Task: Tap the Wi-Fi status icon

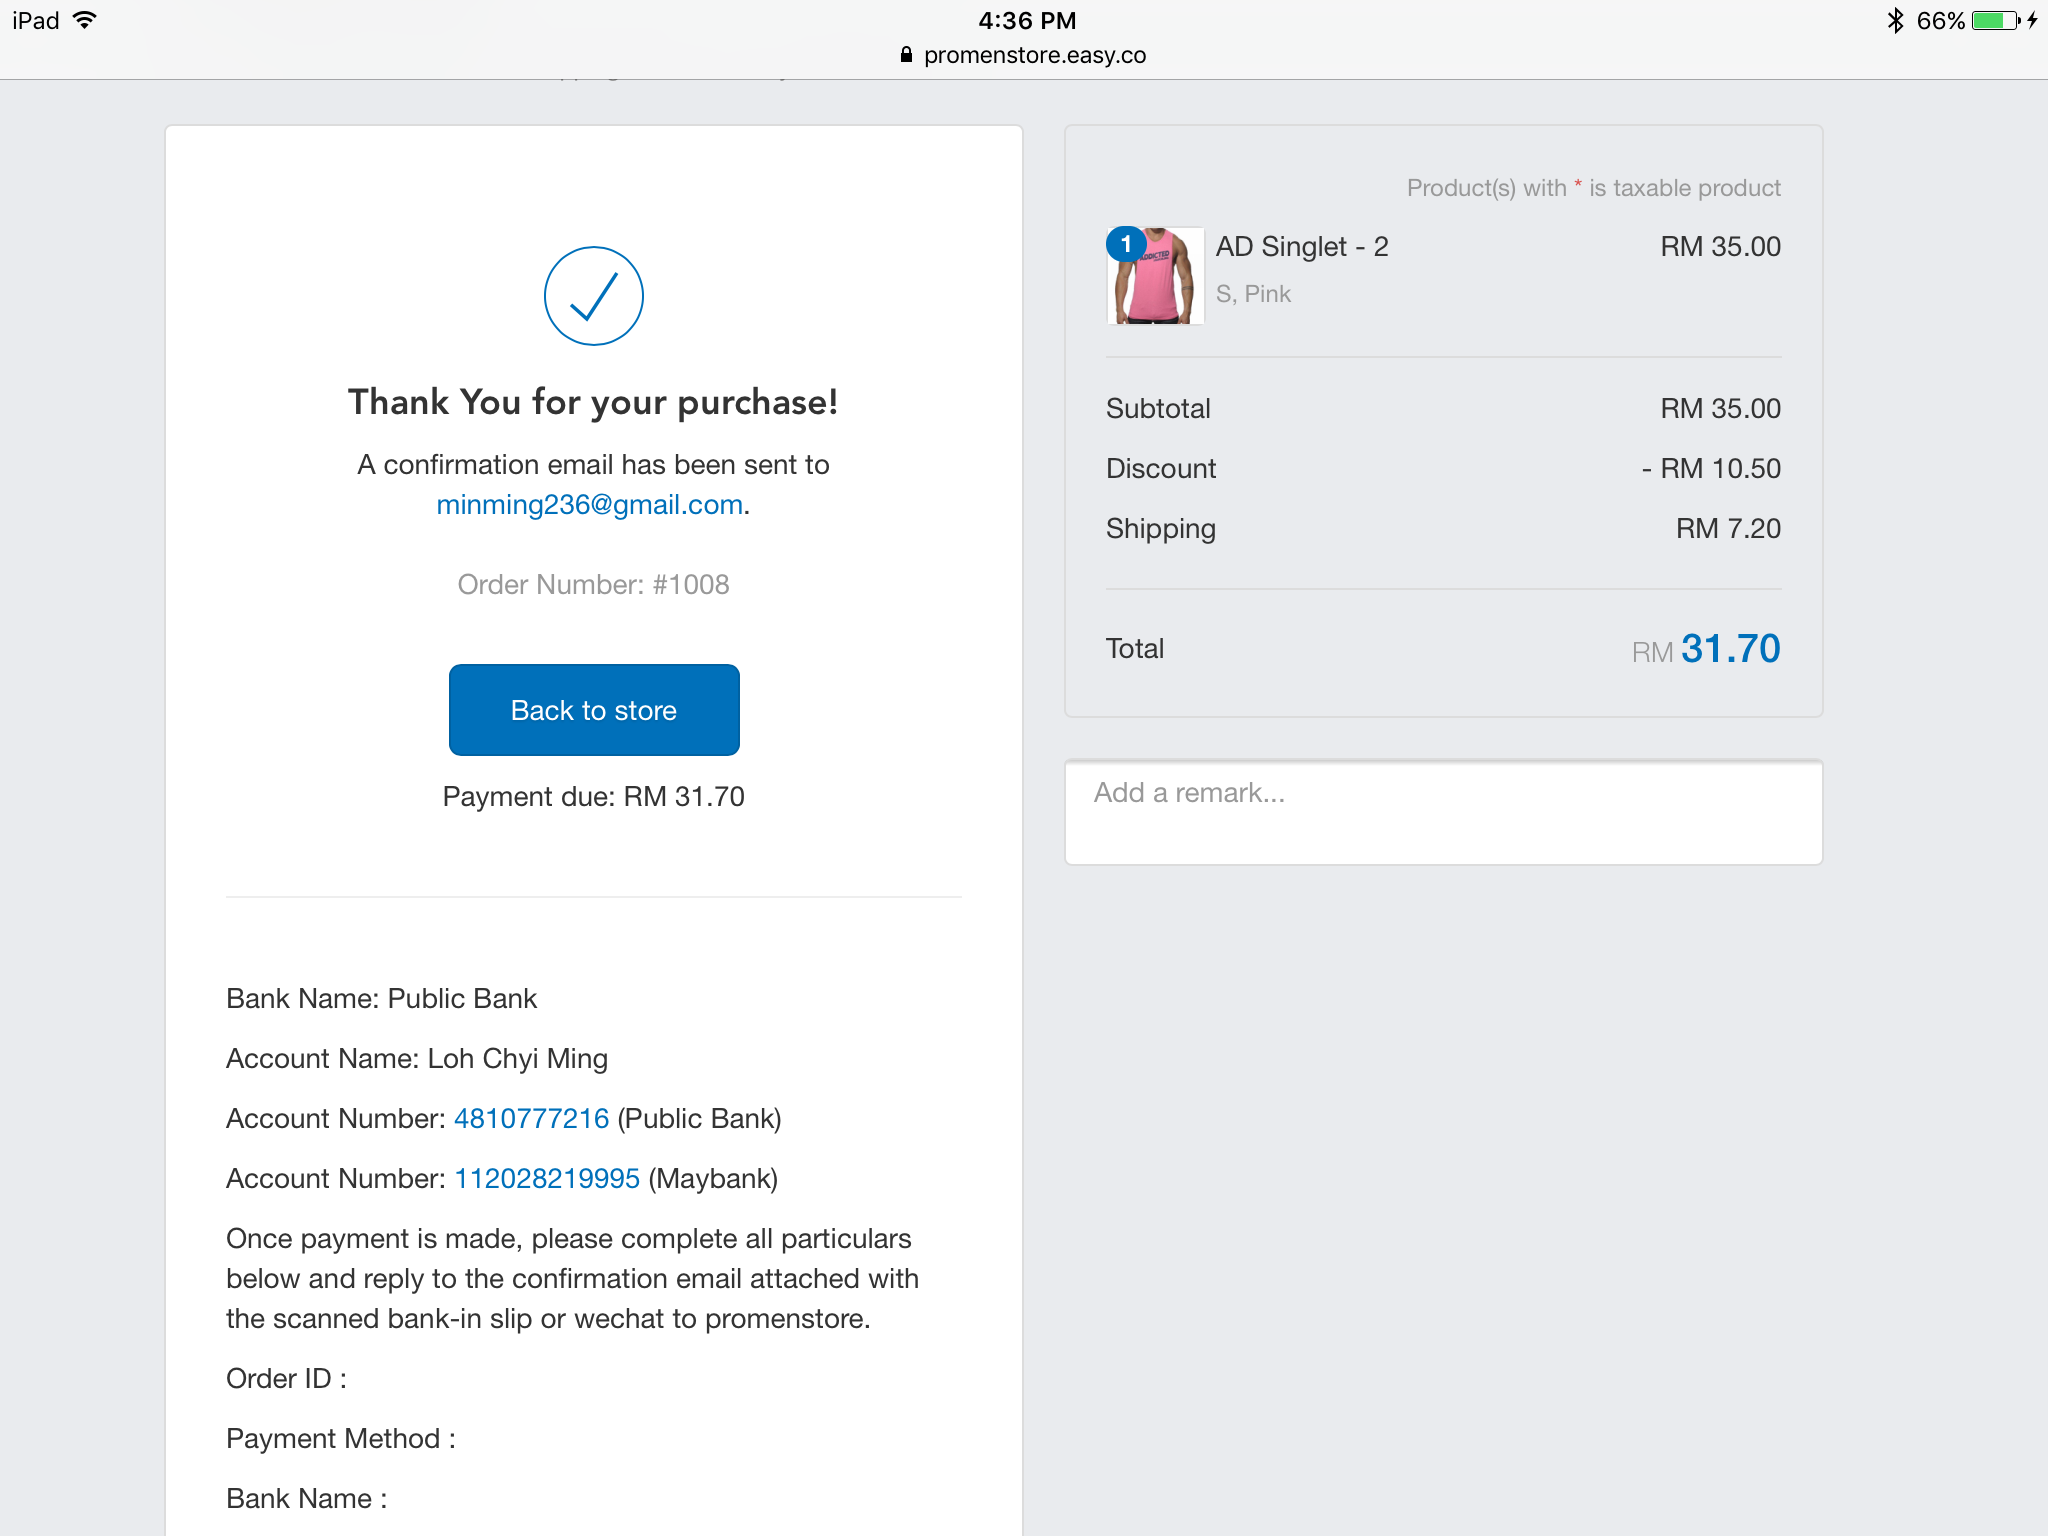Action: [x=85, y=20]
